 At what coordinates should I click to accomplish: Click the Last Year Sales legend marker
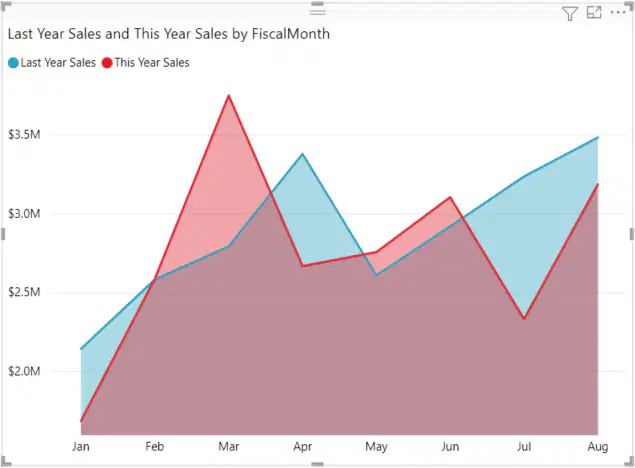click(13, 63)
